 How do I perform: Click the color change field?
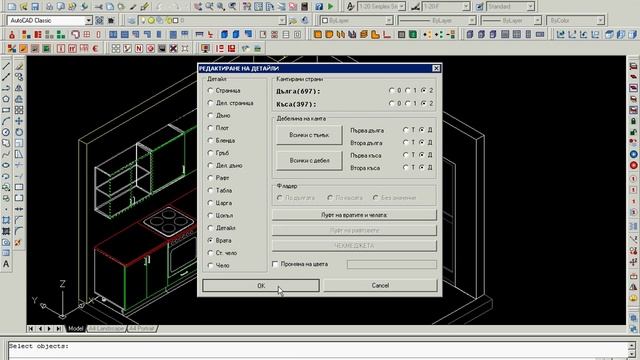click(392, 264)
